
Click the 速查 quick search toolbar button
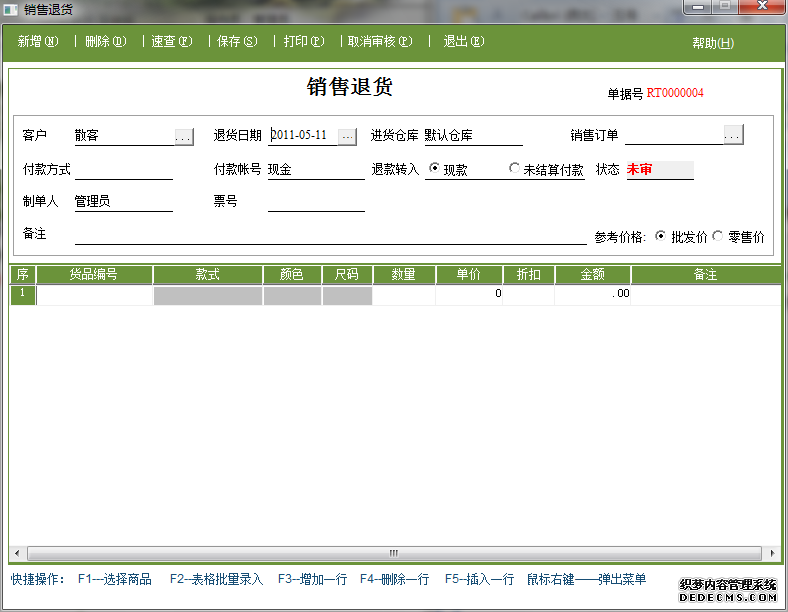point(171,42)
